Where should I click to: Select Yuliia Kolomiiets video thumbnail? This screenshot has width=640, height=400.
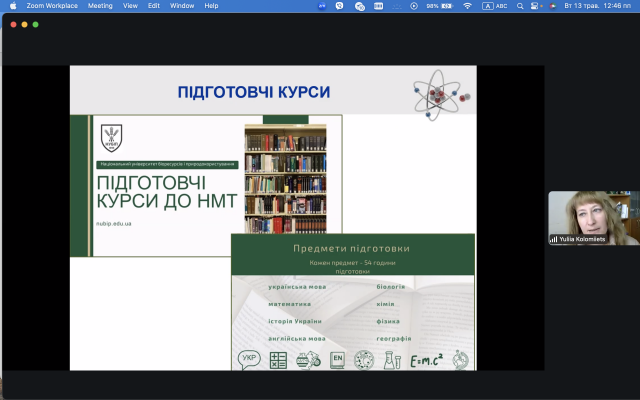pos(593,218)
